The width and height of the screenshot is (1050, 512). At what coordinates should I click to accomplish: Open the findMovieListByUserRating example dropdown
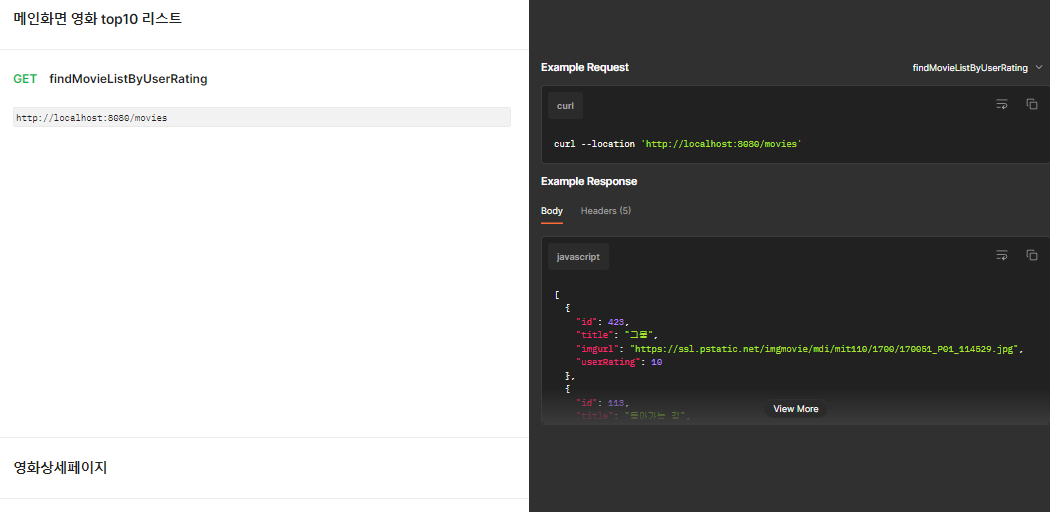pos(977,68)
